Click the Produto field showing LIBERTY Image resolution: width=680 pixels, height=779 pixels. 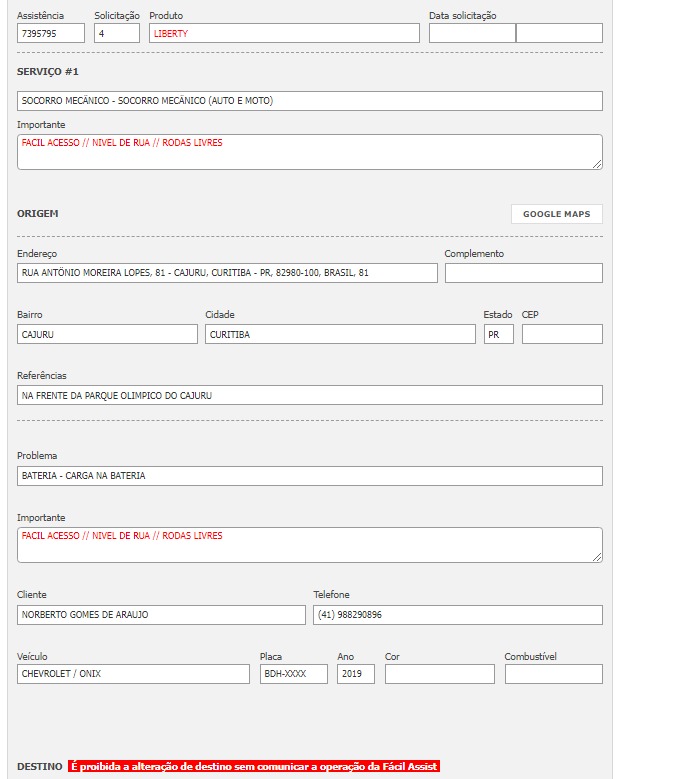tap(284, 33)
